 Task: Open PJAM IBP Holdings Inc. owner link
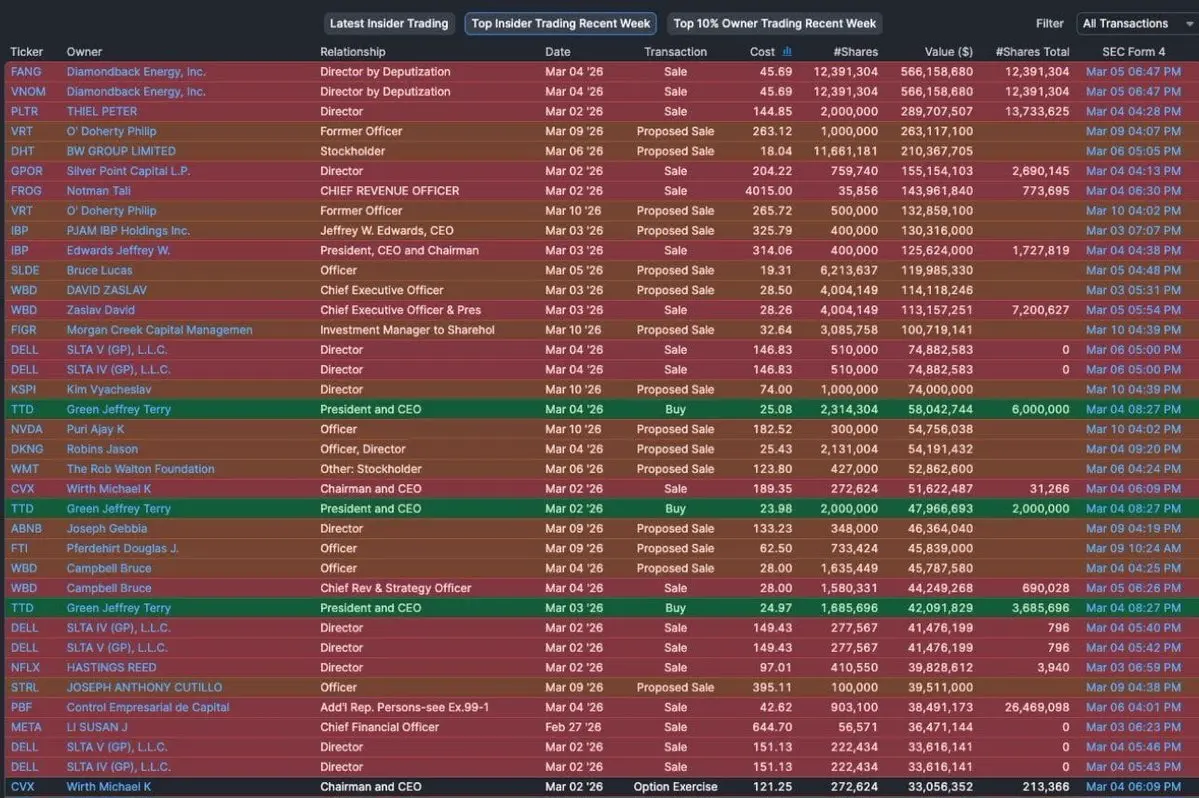128,231
